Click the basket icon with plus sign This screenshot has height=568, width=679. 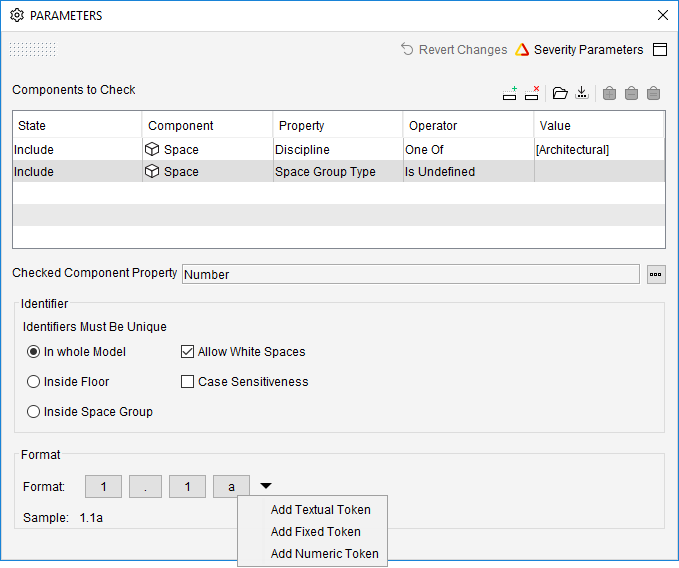609,93
